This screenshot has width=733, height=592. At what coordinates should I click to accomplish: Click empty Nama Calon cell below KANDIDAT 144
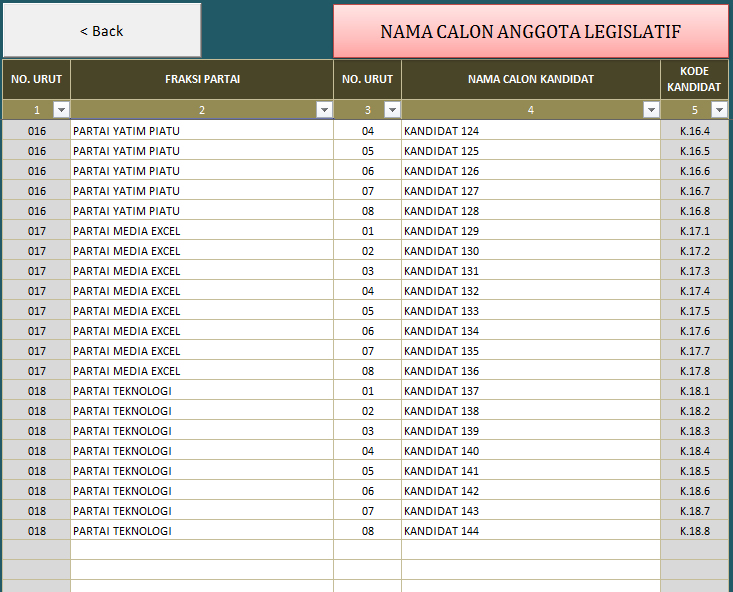pos(531,550)
